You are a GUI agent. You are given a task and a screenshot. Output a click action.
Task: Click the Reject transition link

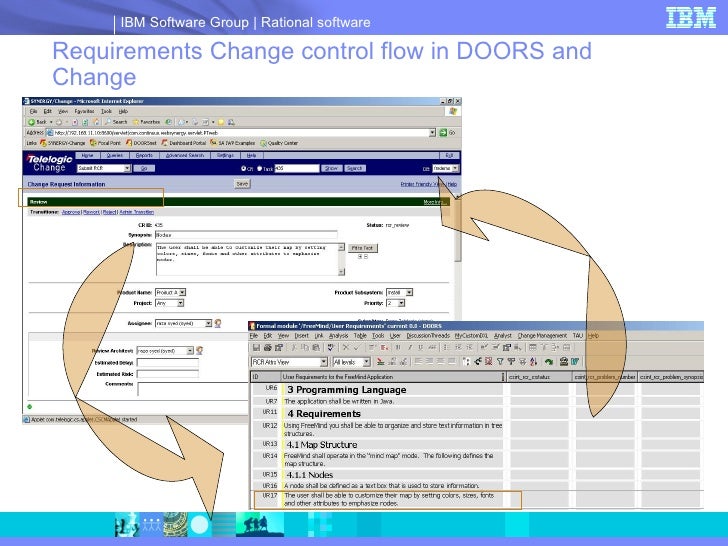click(110, 212)
